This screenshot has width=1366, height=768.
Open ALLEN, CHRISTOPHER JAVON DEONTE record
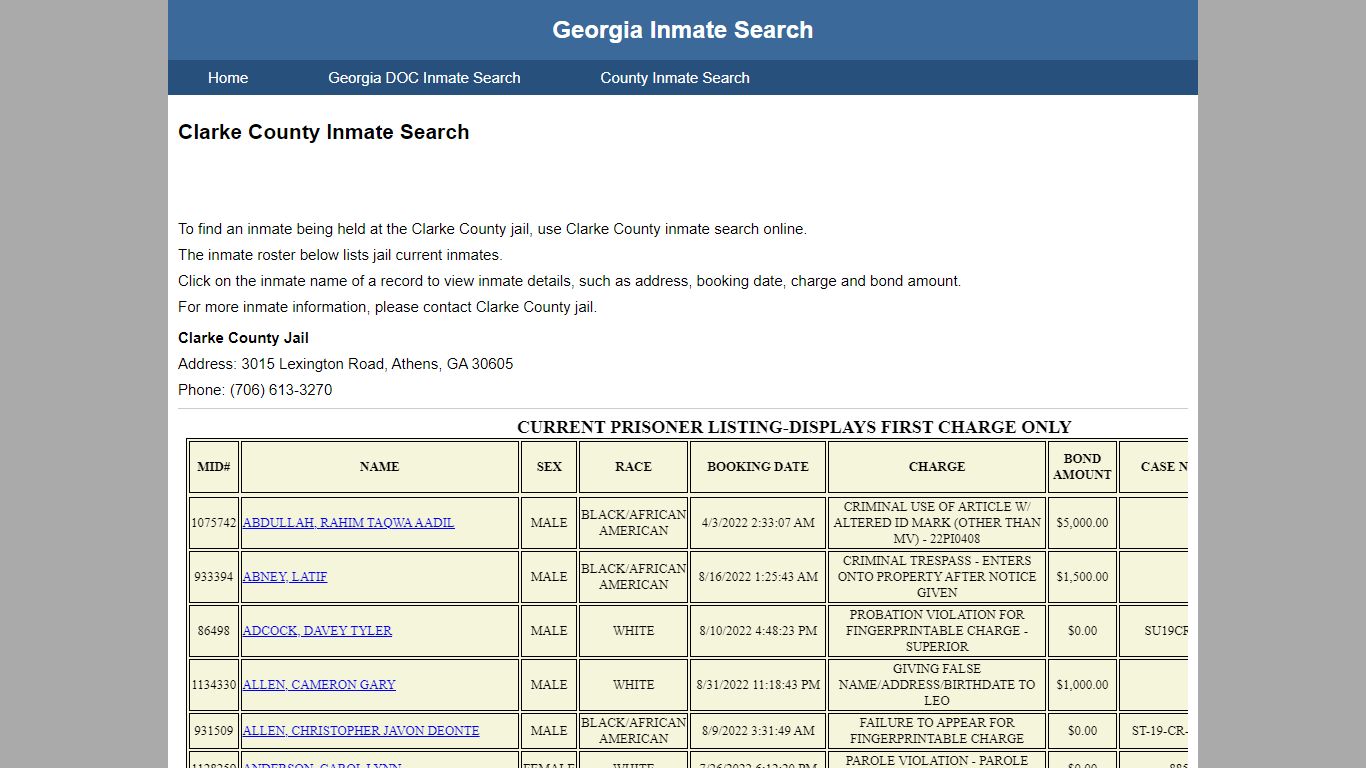coord(361,731)
